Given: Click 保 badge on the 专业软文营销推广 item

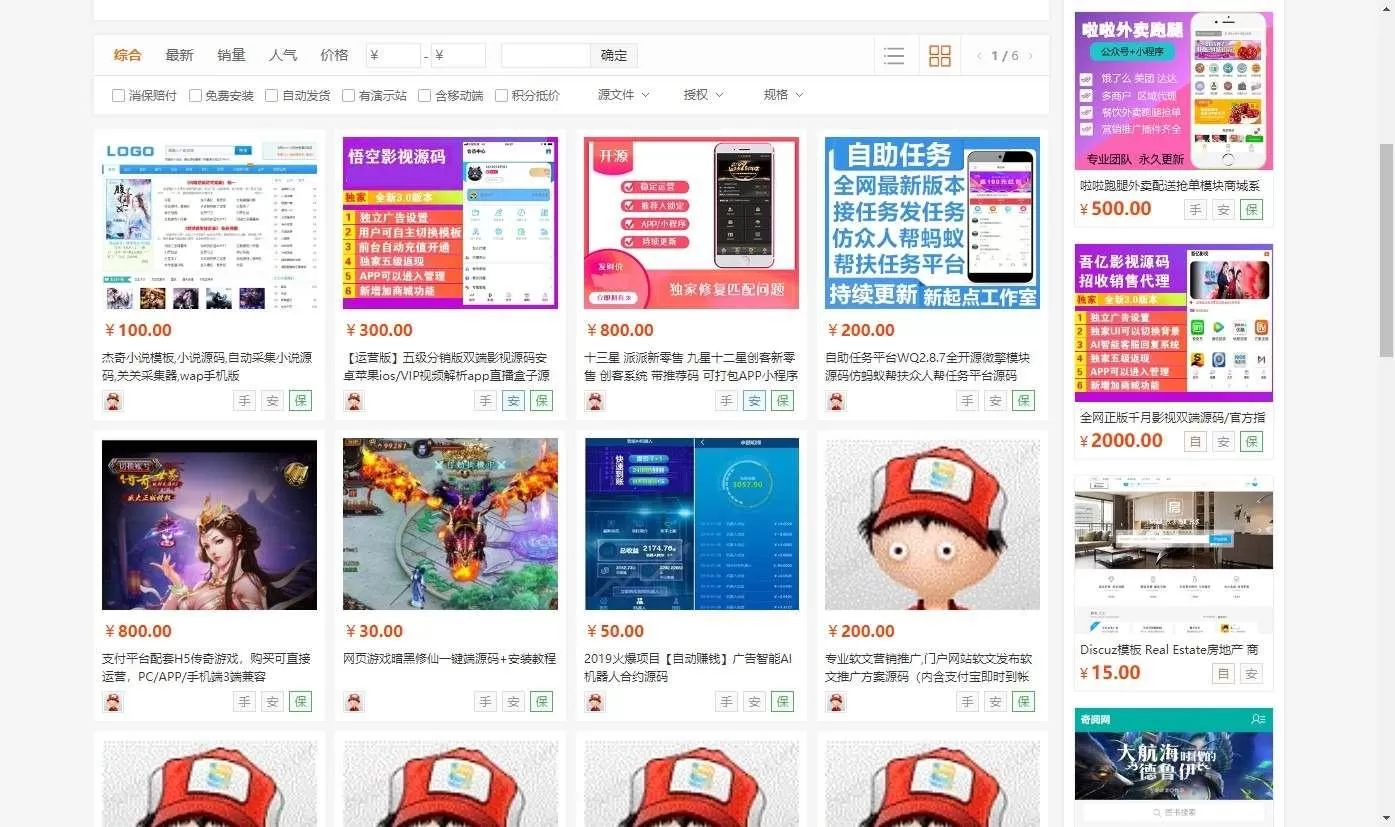Looking at the screenshot, I should pyautogui.click(x=1024, y=702).
